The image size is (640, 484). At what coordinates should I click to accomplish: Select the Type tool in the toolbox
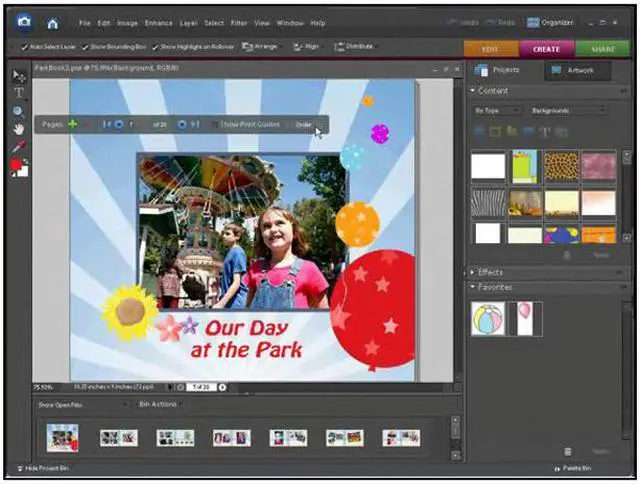point(19,93)
